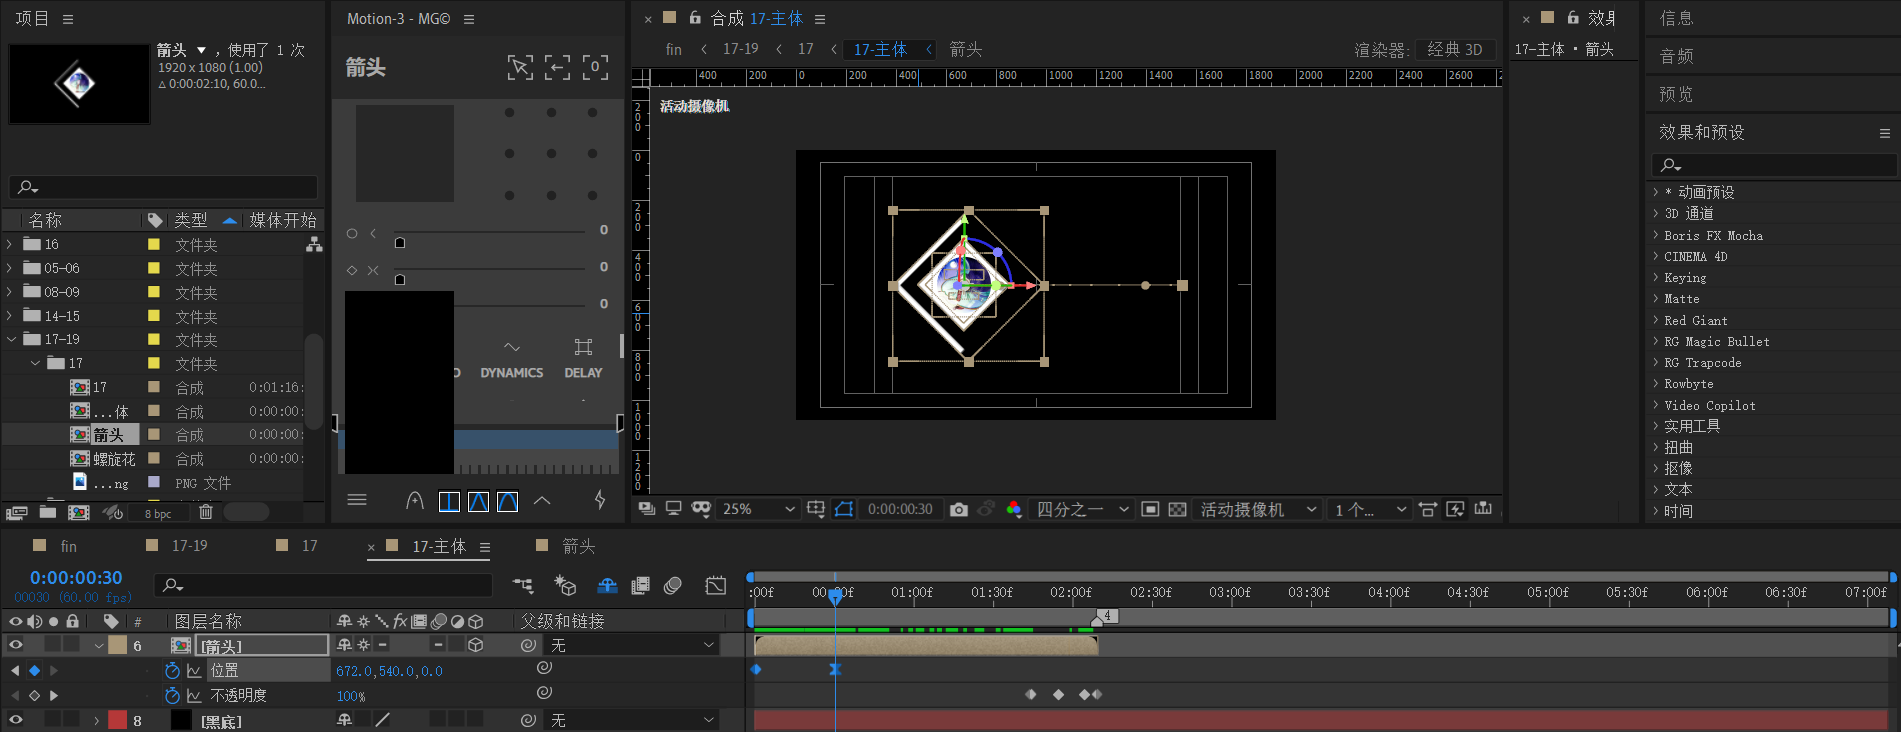This screenshot has width=1901, height=732.
Task: Switch to the 箭头 timeline tab
Action: click(x=578, y=546)
